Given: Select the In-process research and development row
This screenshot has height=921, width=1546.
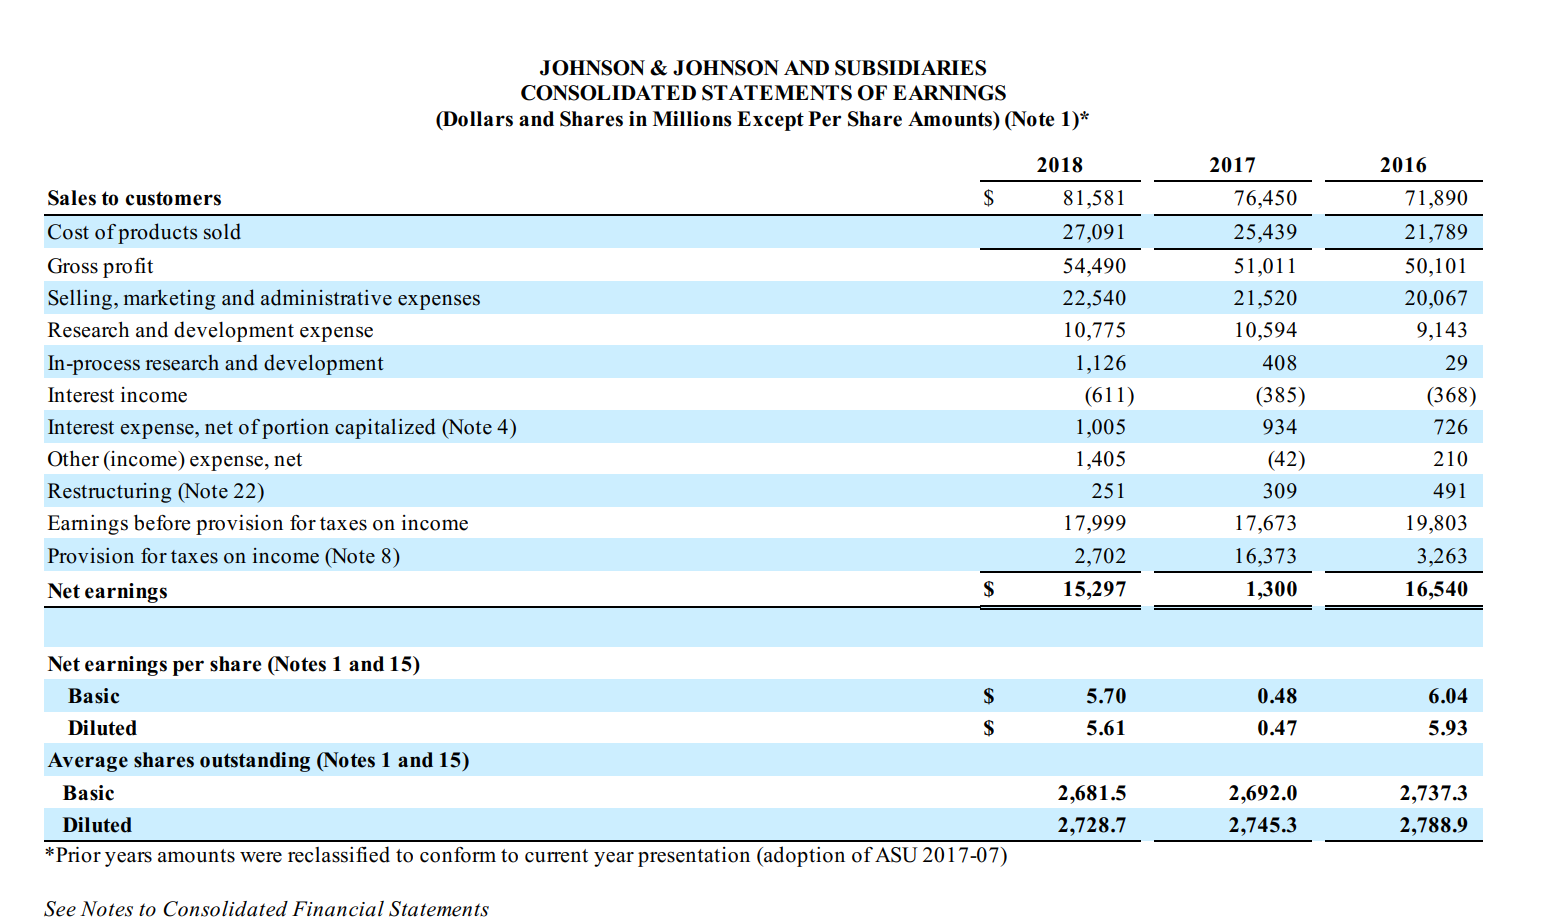Looking at the screenshot, I should (215, 363).
